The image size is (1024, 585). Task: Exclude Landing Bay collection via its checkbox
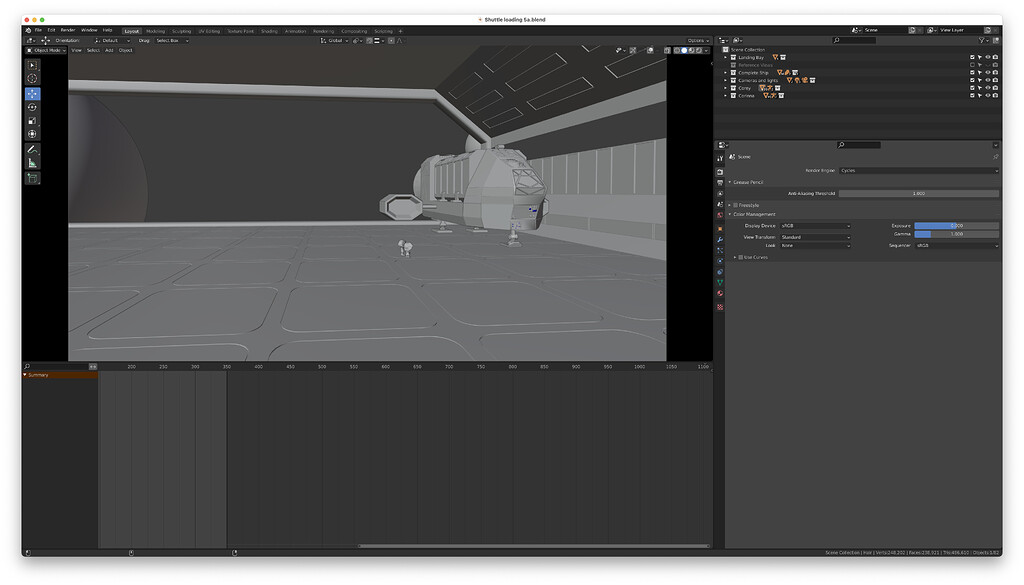tap(972, 57)
